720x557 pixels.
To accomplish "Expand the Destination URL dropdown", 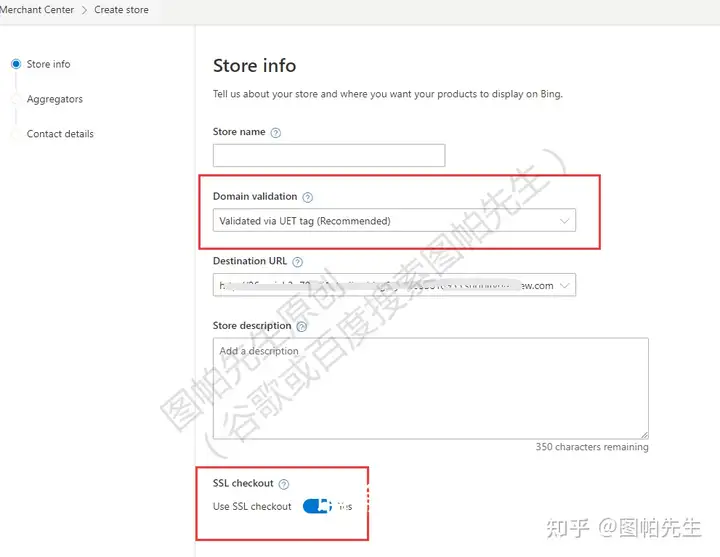I will (x=394, y=286).
